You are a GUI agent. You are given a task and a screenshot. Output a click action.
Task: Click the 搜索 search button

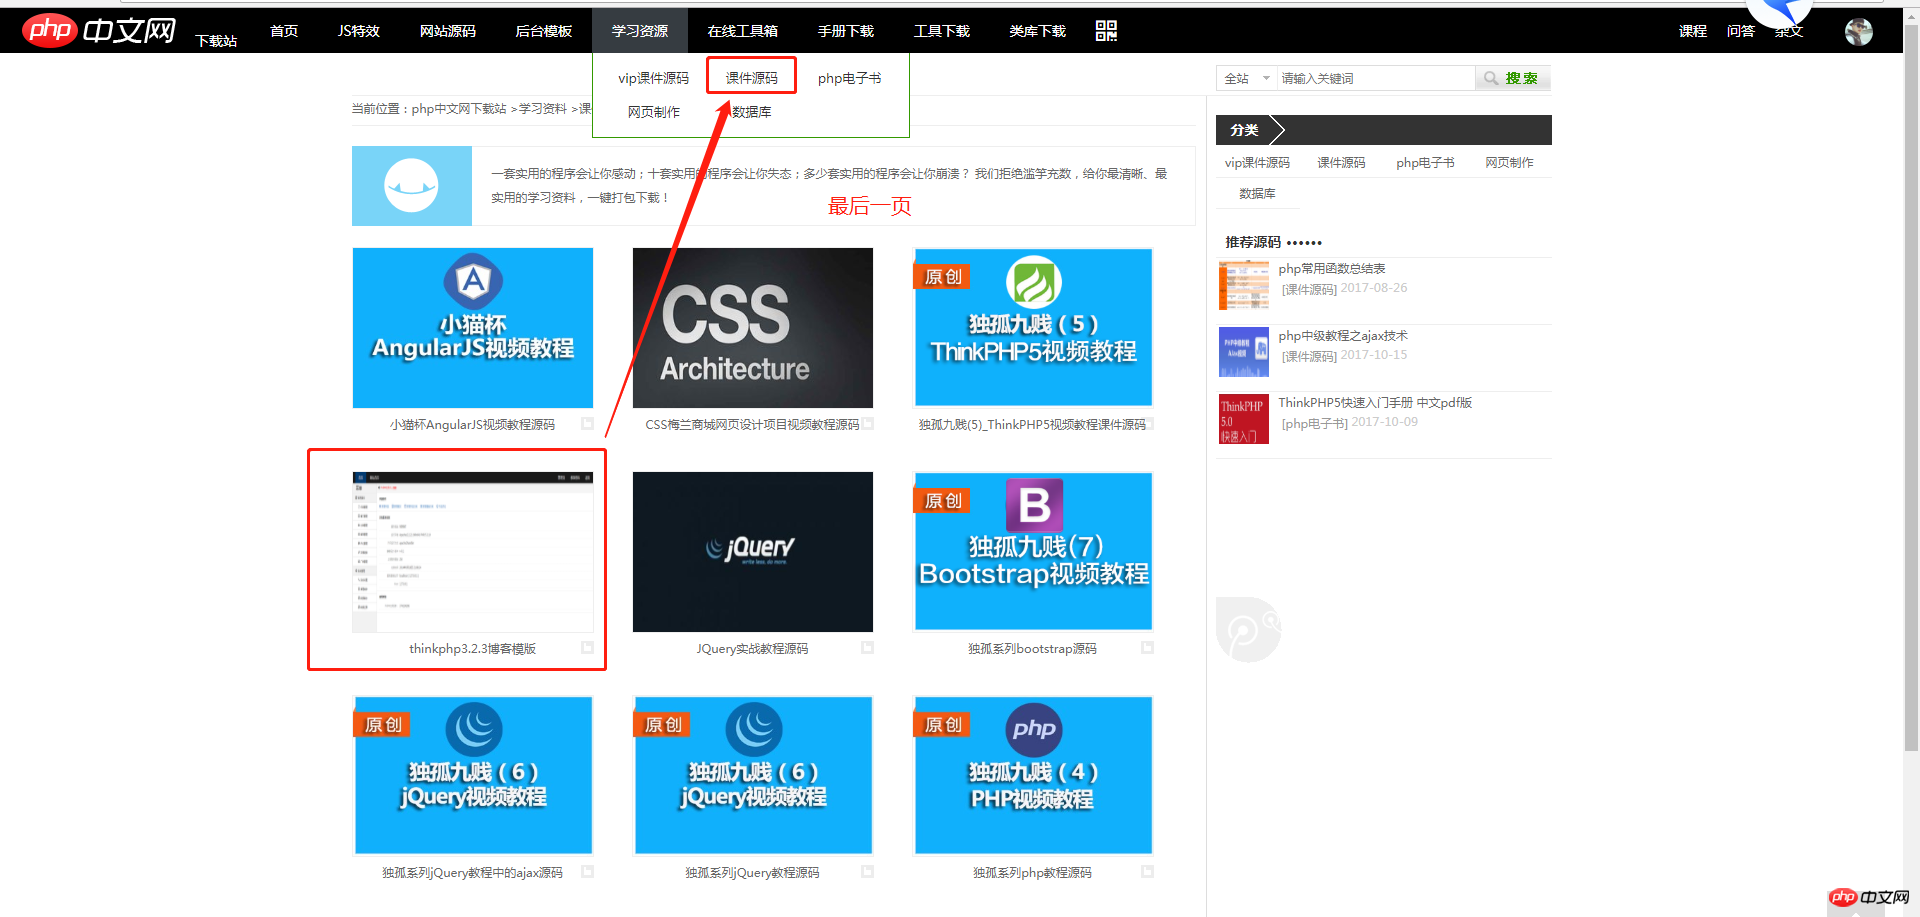click(1513, 78)
